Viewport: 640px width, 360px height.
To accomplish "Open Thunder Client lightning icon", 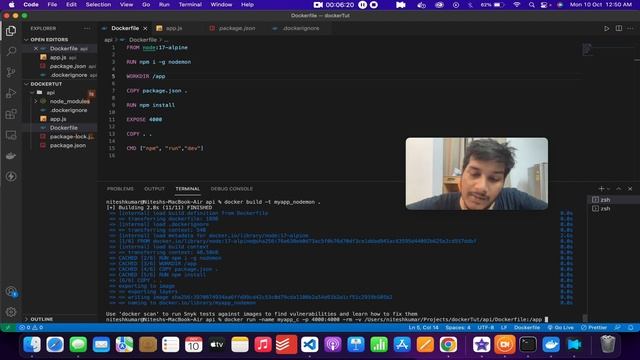I will click(11, 176).
